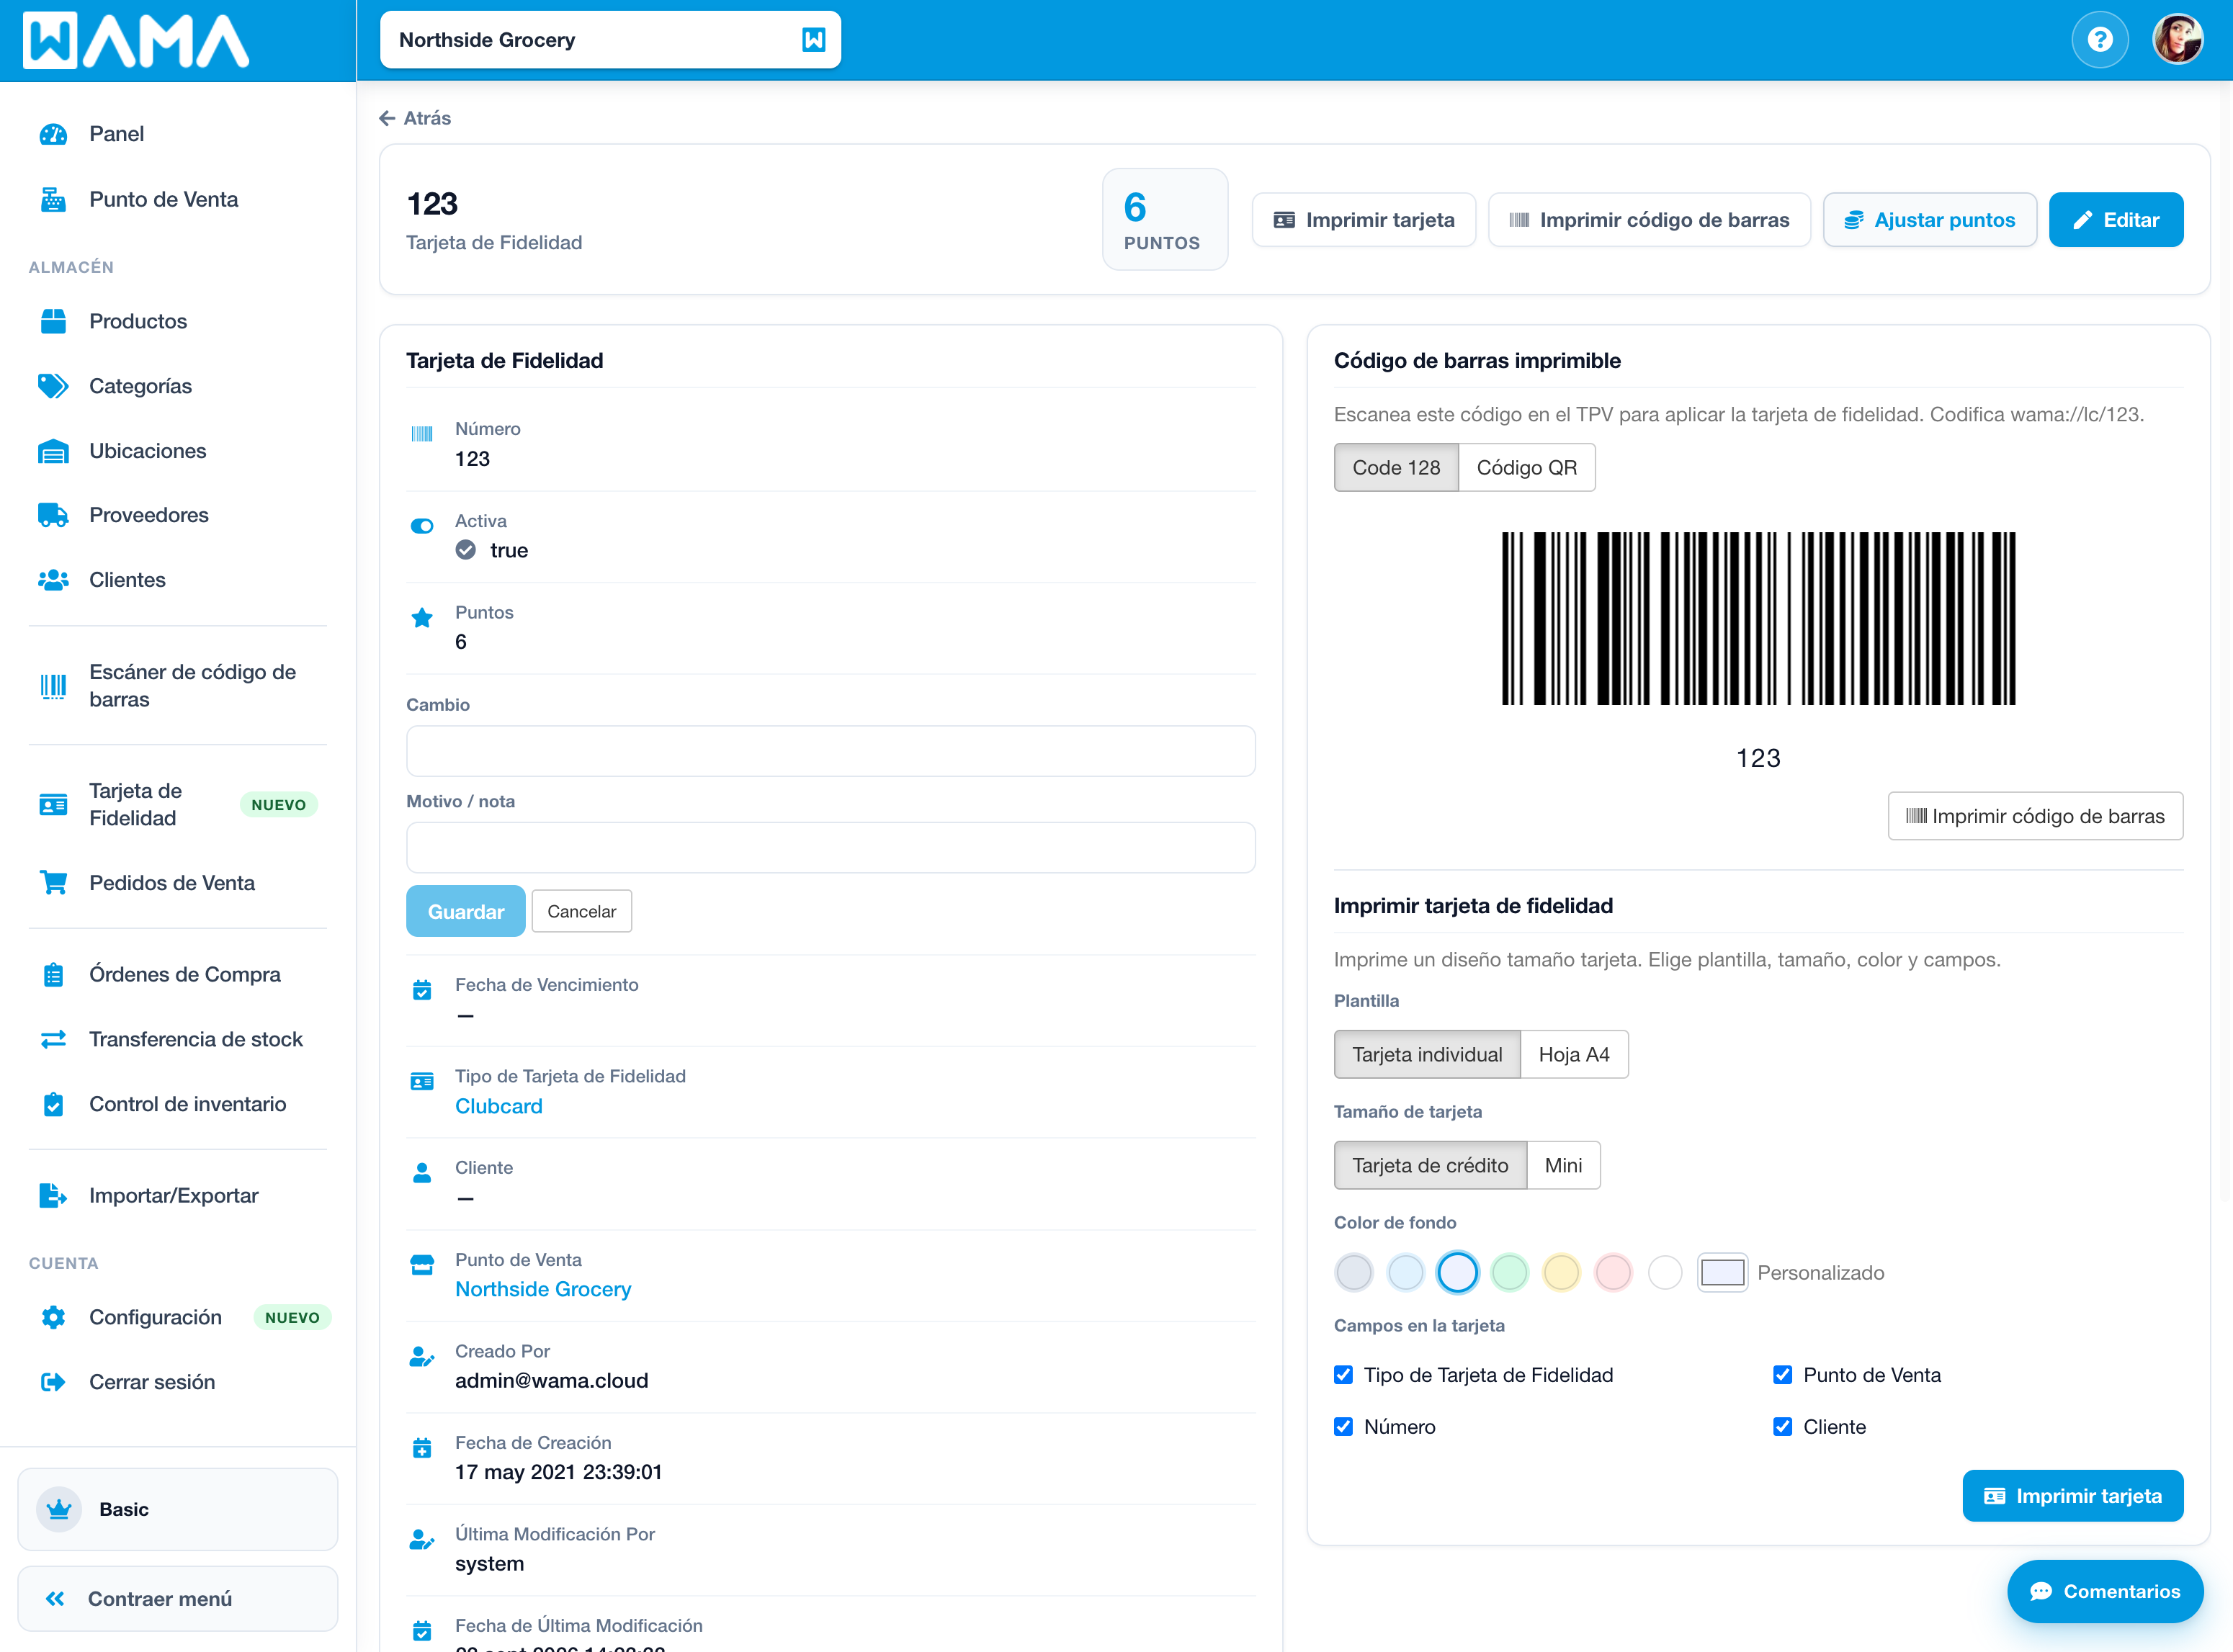Viewport: 2233px width, 1652px height.
Task: Click the Órdenes de Compra clipboard icon
Action: (53, 975)
